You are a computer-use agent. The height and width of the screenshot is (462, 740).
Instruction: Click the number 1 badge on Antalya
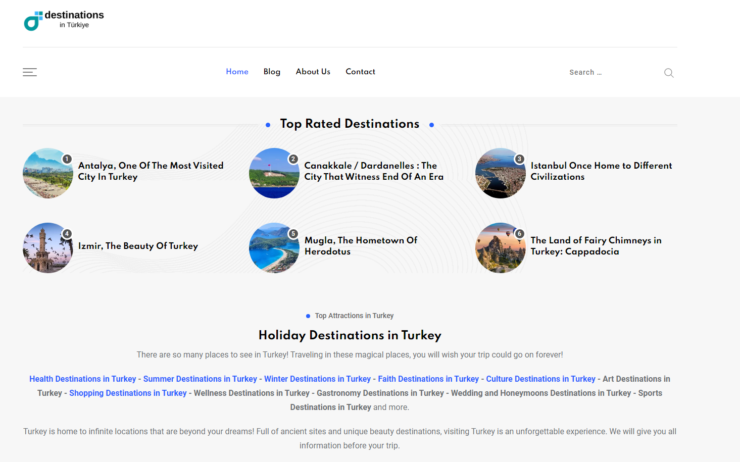(67, 159)
